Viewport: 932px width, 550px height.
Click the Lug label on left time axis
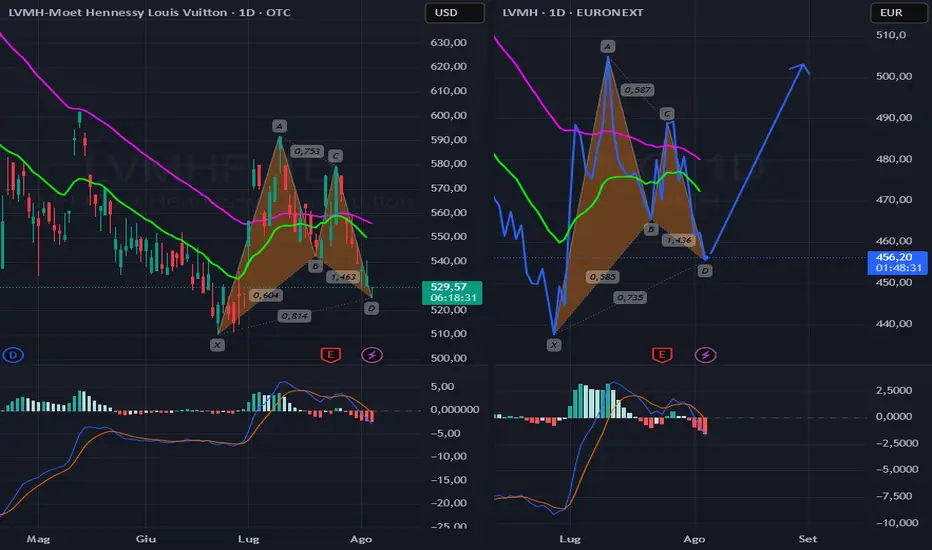click(248, 539)
